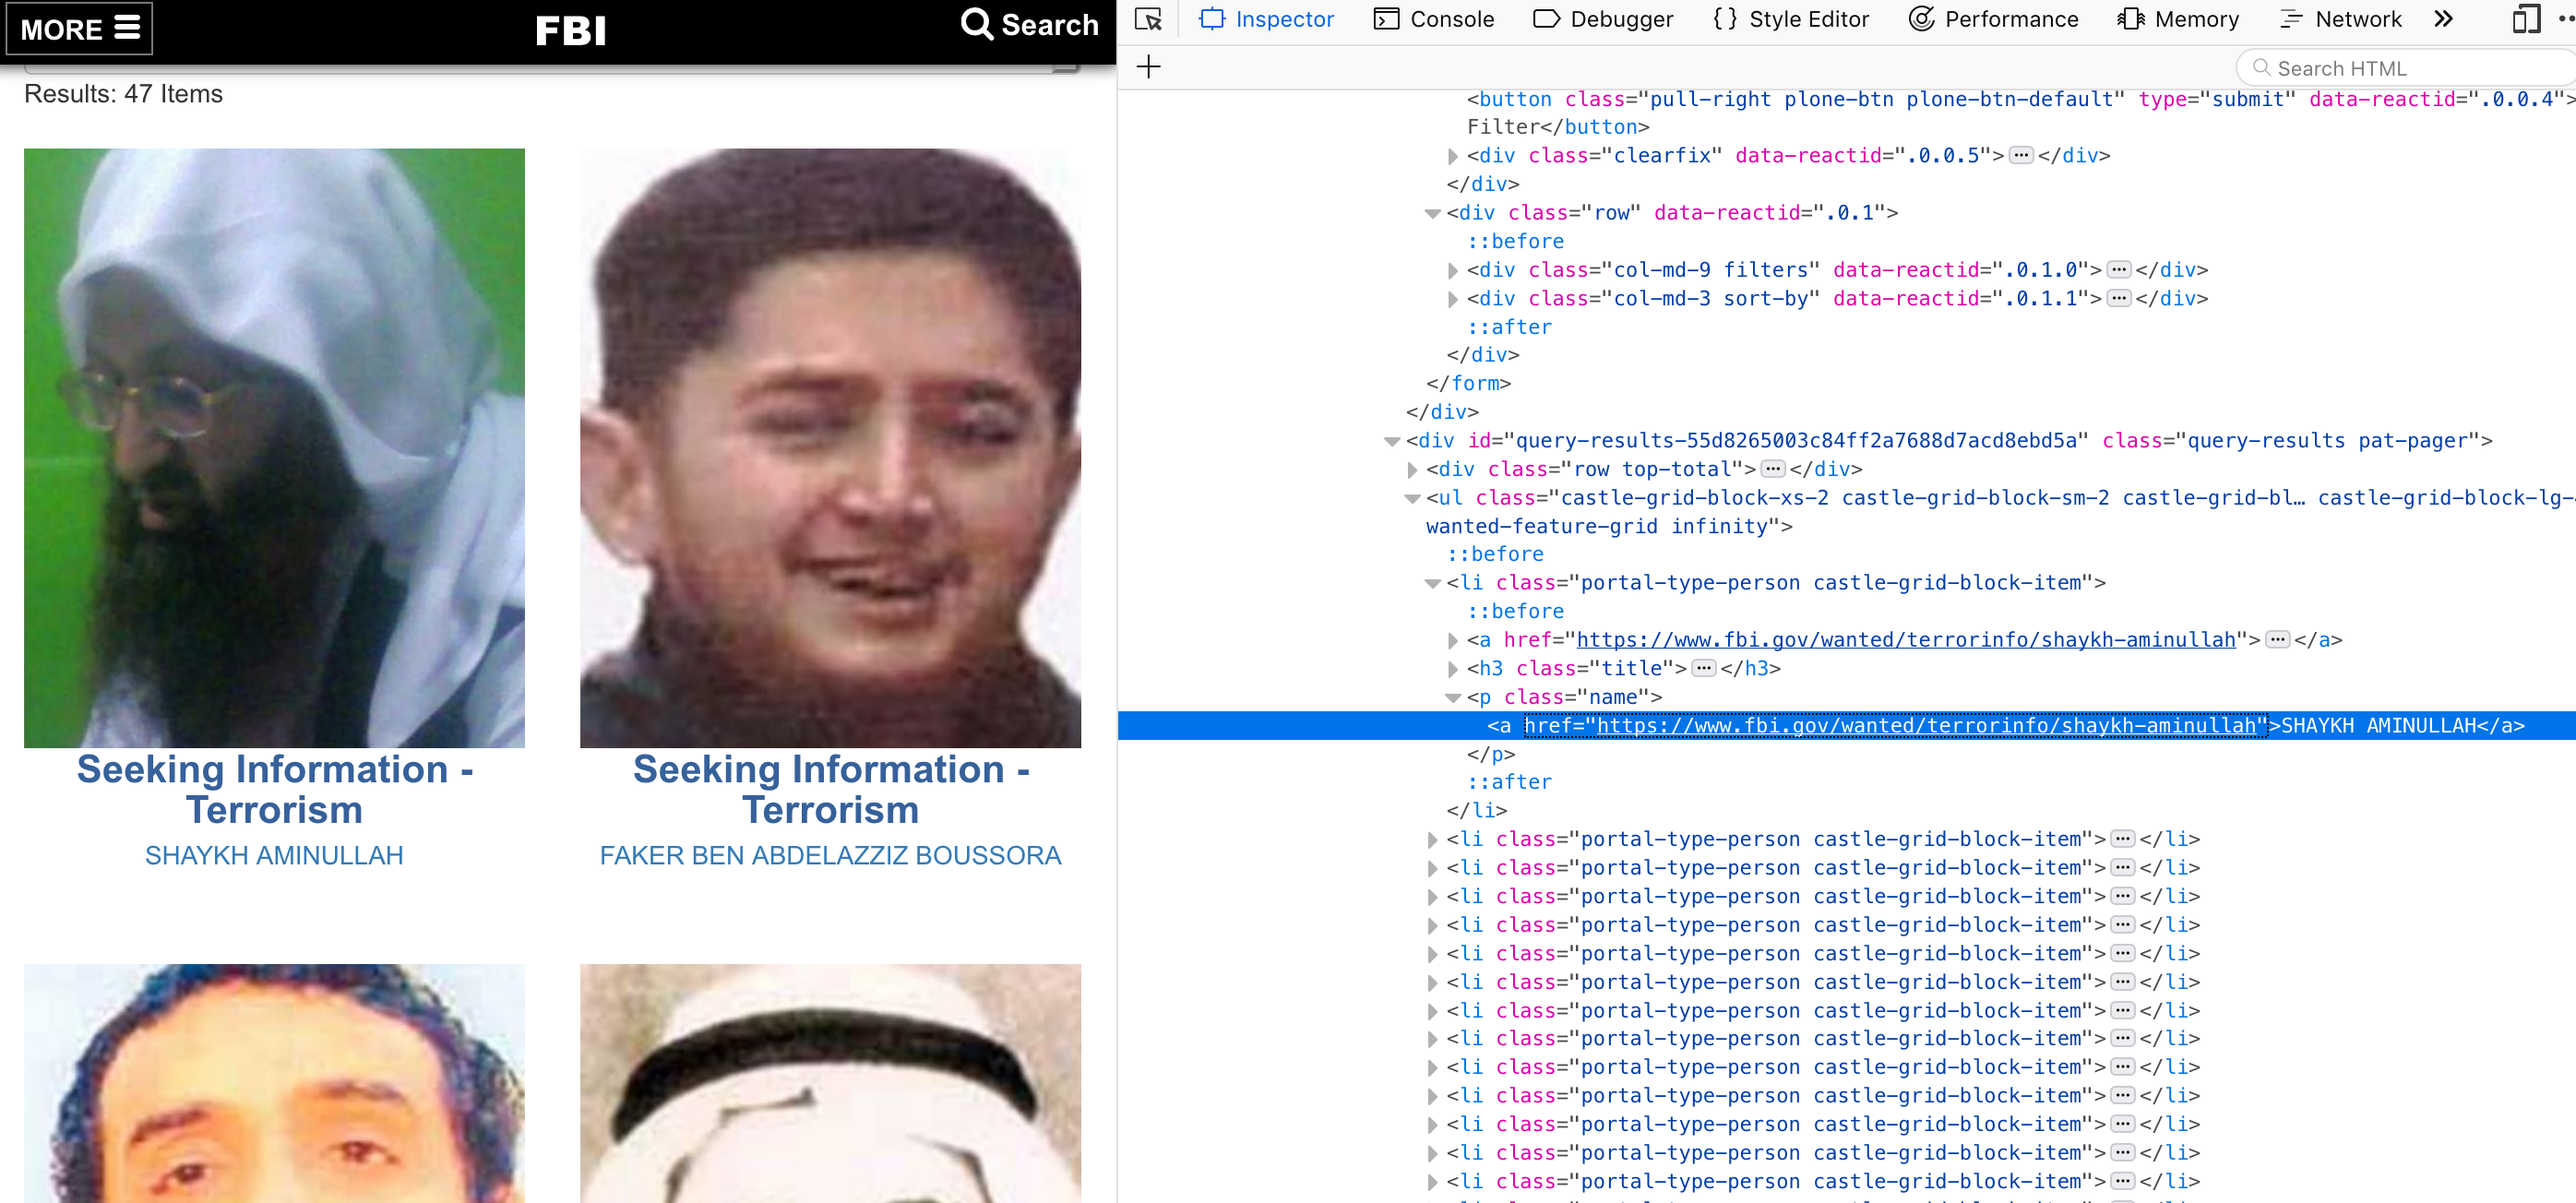Expand the row top-total div node
Viewport: 2576px width, 1203px height.
point(1412,469)
